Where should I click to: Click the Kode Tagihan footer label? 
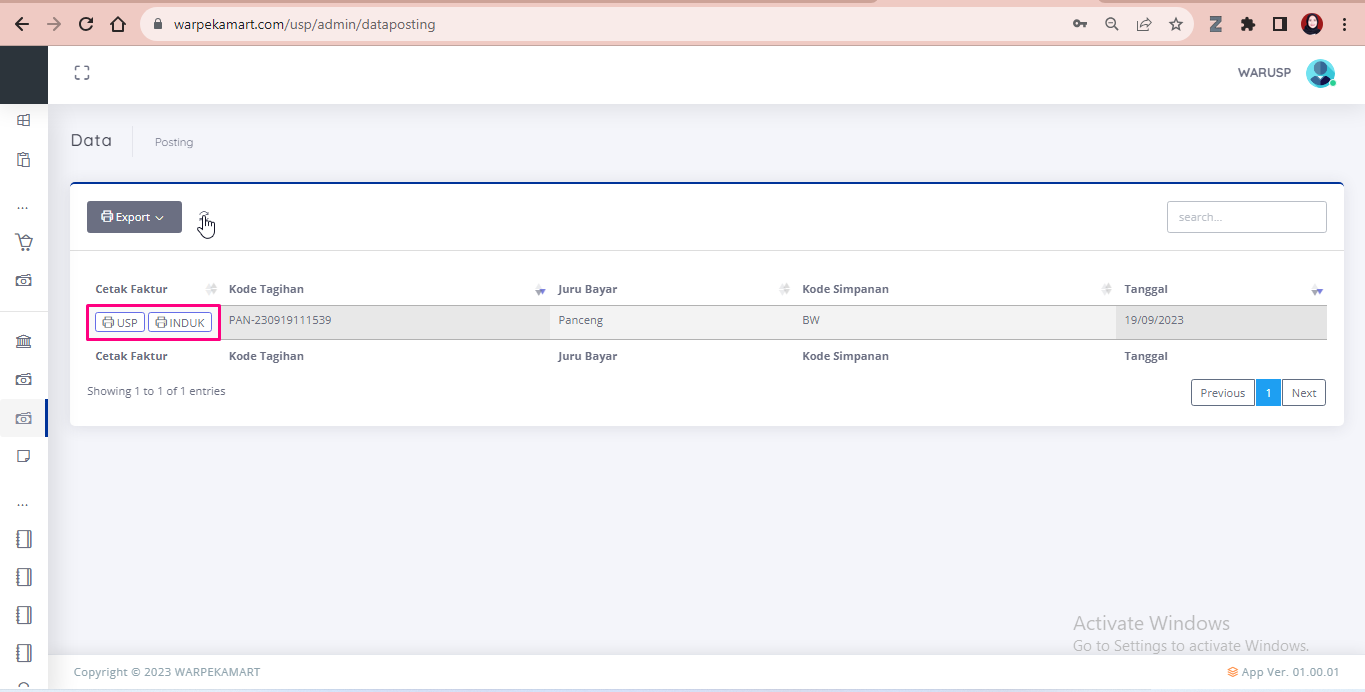coord(266,356)
